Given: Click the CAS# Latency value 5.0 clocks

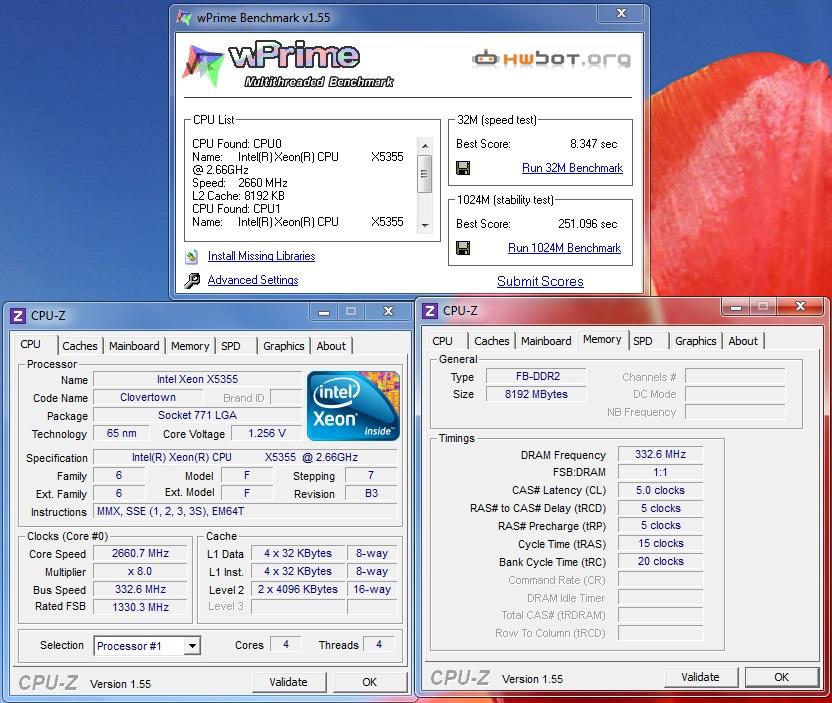Looking at the screenshot, I should click(x=661, y=490).
